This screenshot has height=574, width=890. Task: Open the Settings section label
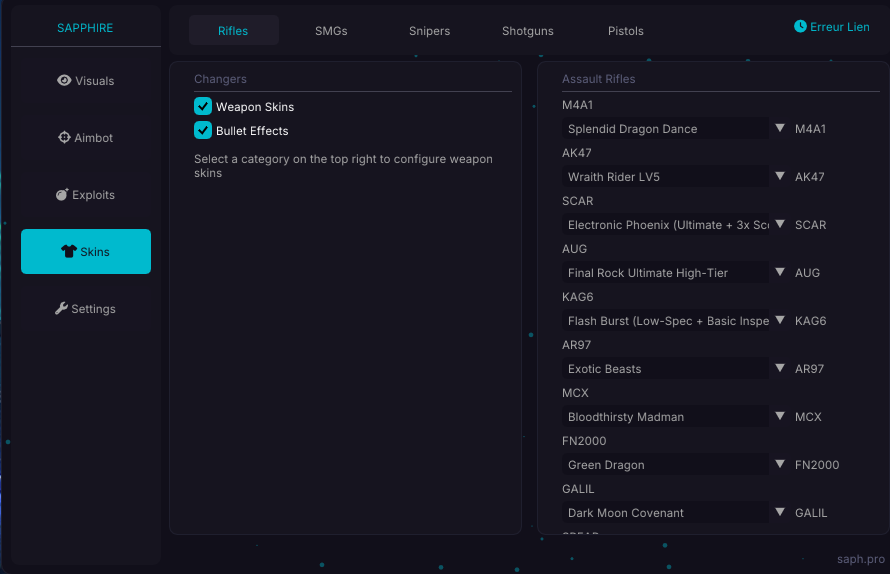[x=94, y=309]
